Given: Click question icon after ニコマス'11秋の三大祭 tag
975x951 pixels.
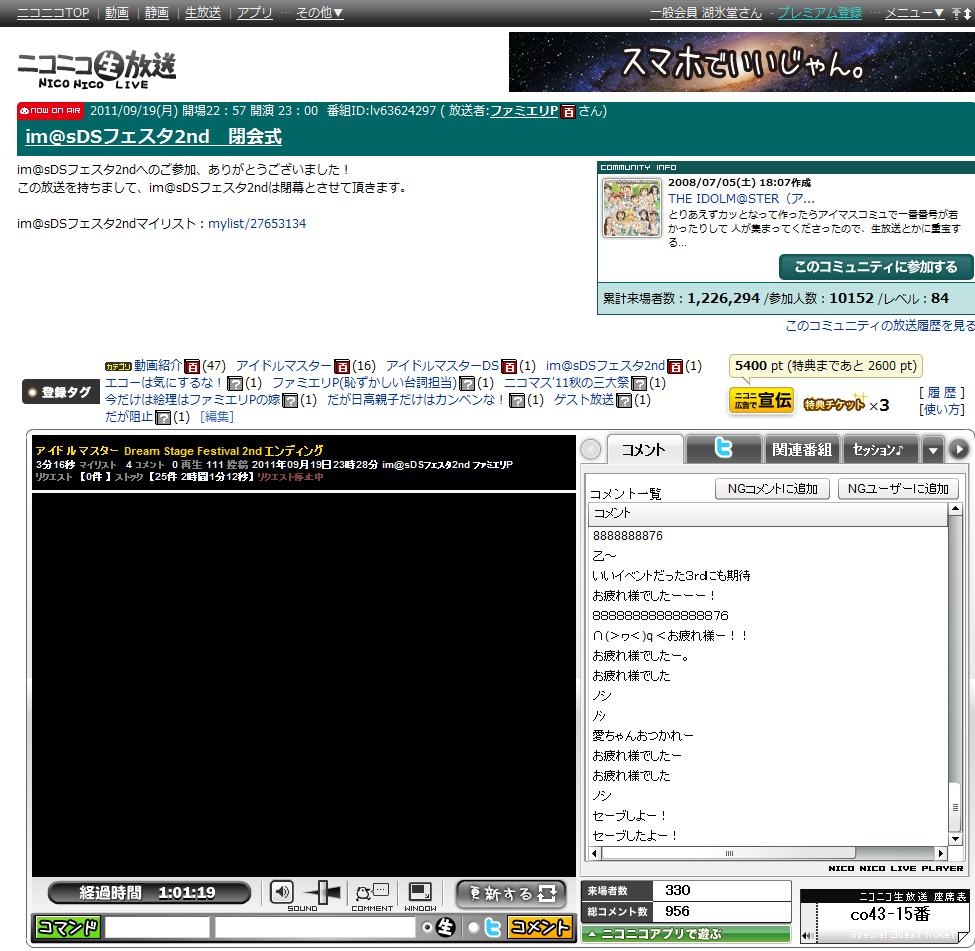Looking at the screenshot, I should click(x=639, y=383).
